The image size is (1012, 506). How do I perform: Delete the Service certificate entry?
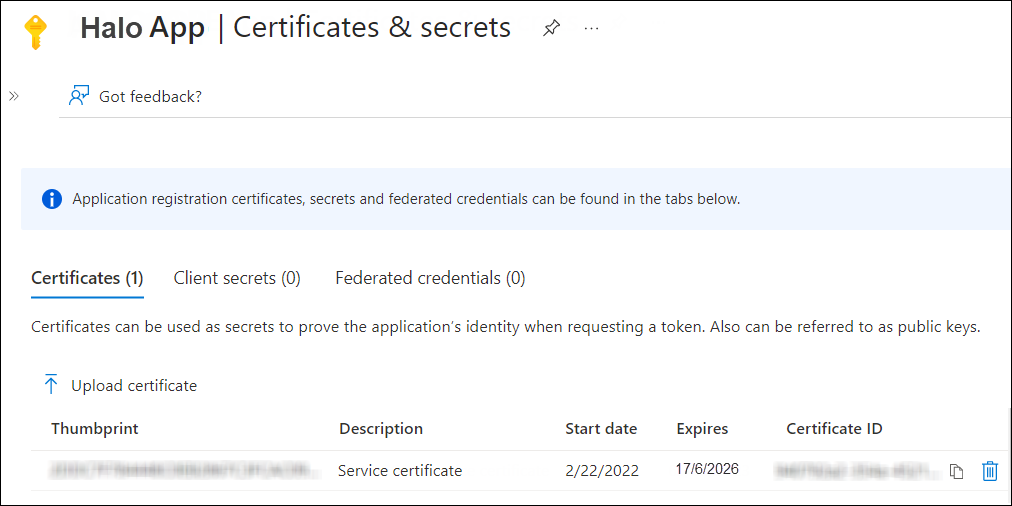coord(990,470)
